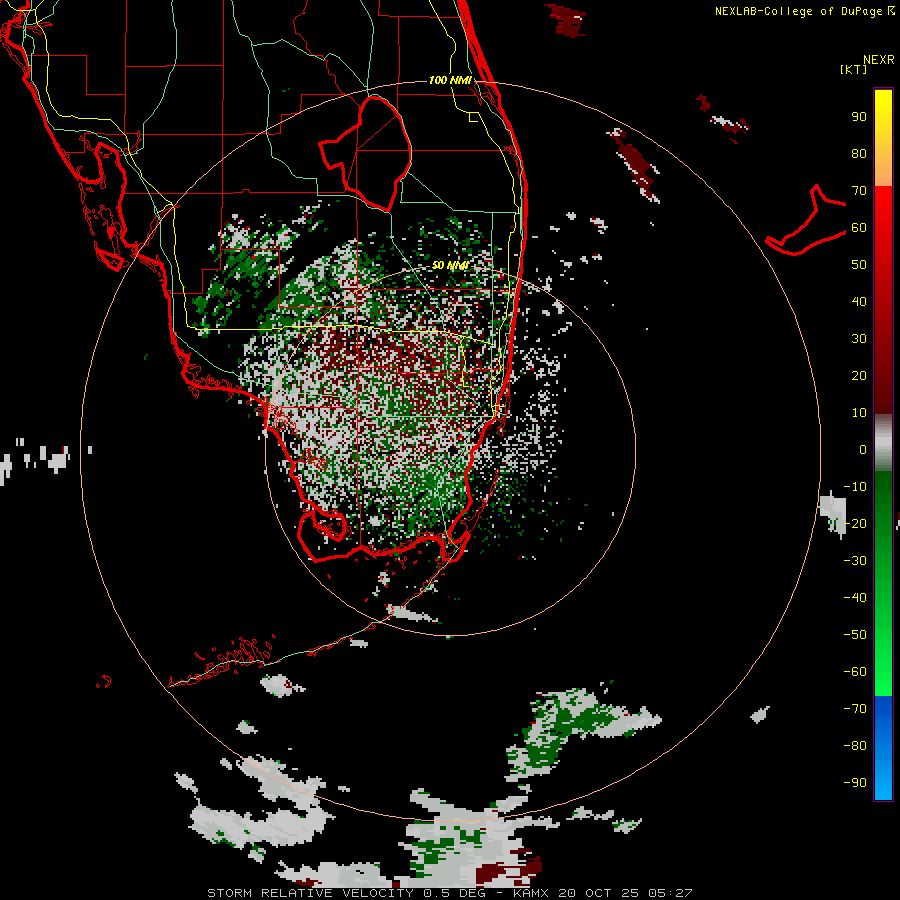
Task: Click the NEXR label above the color scale
Action: click(878, 60)
